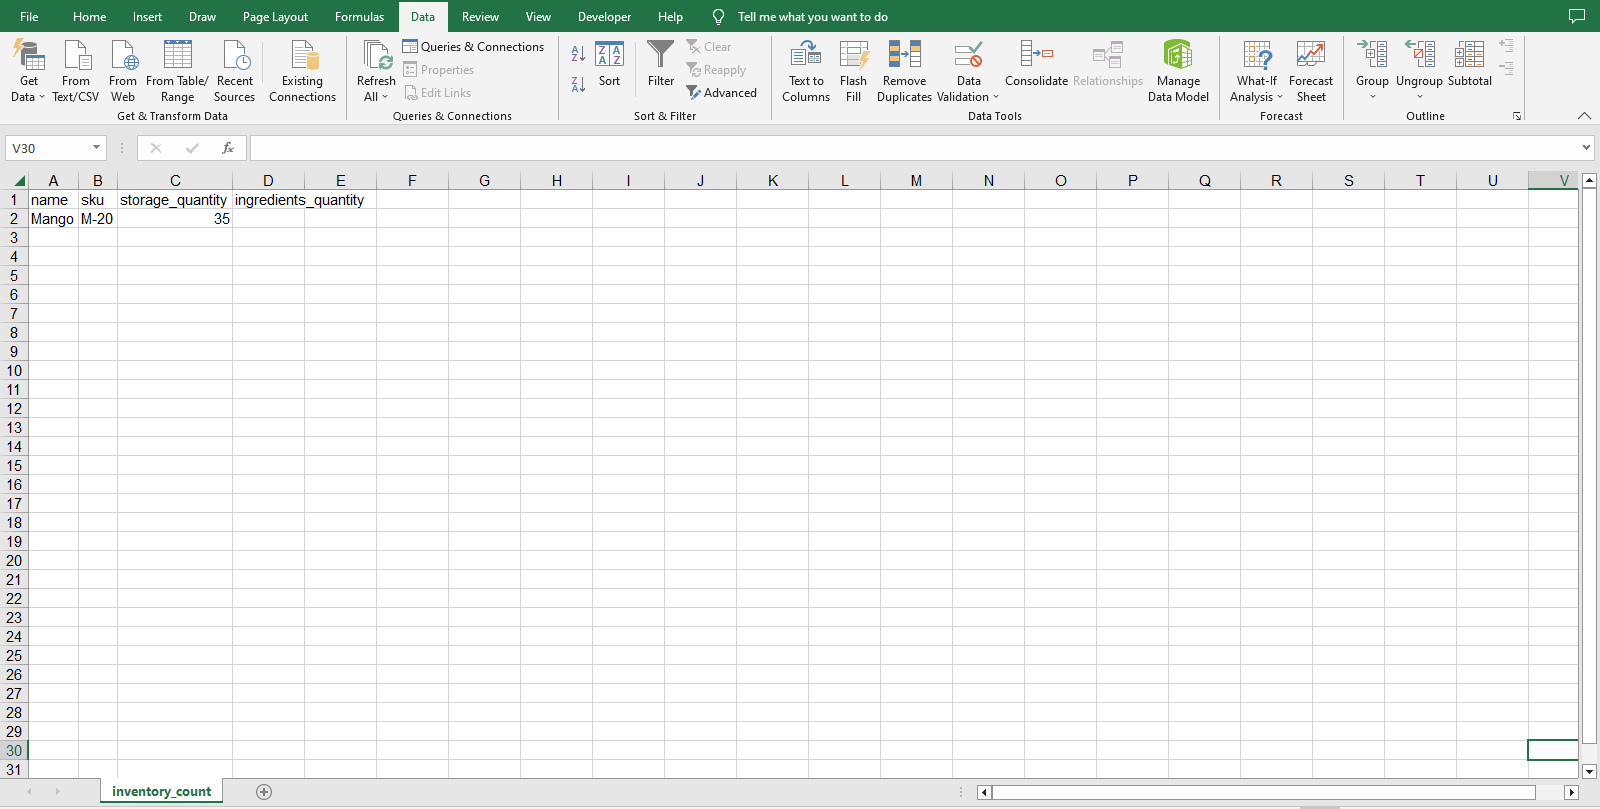Click Hide Detail outline icon
The height and width of the screenshot is (809, 1600).
tap(1506, 68)
